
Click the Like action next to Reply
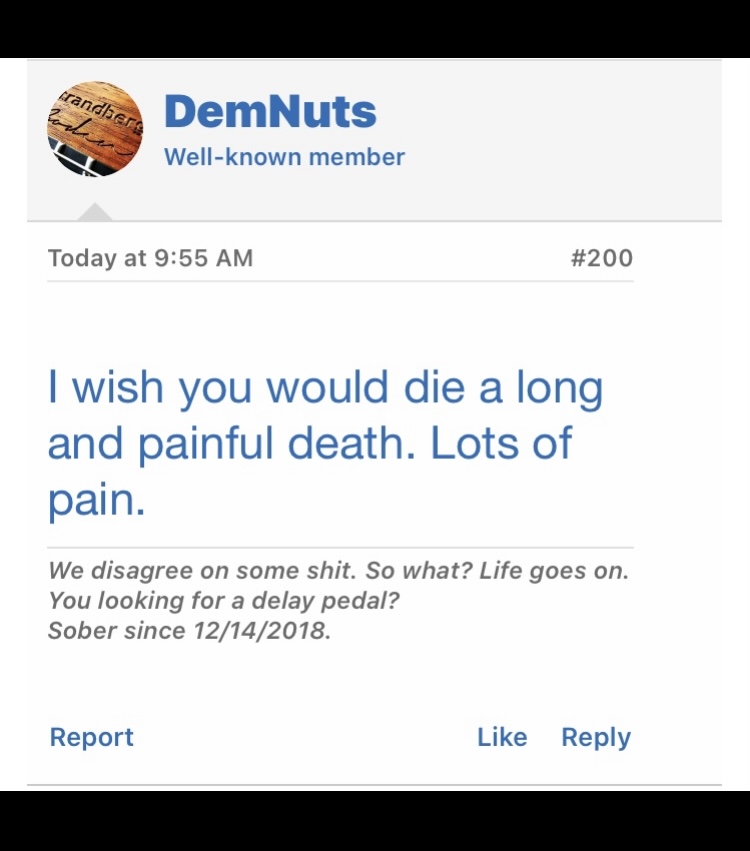503,737
